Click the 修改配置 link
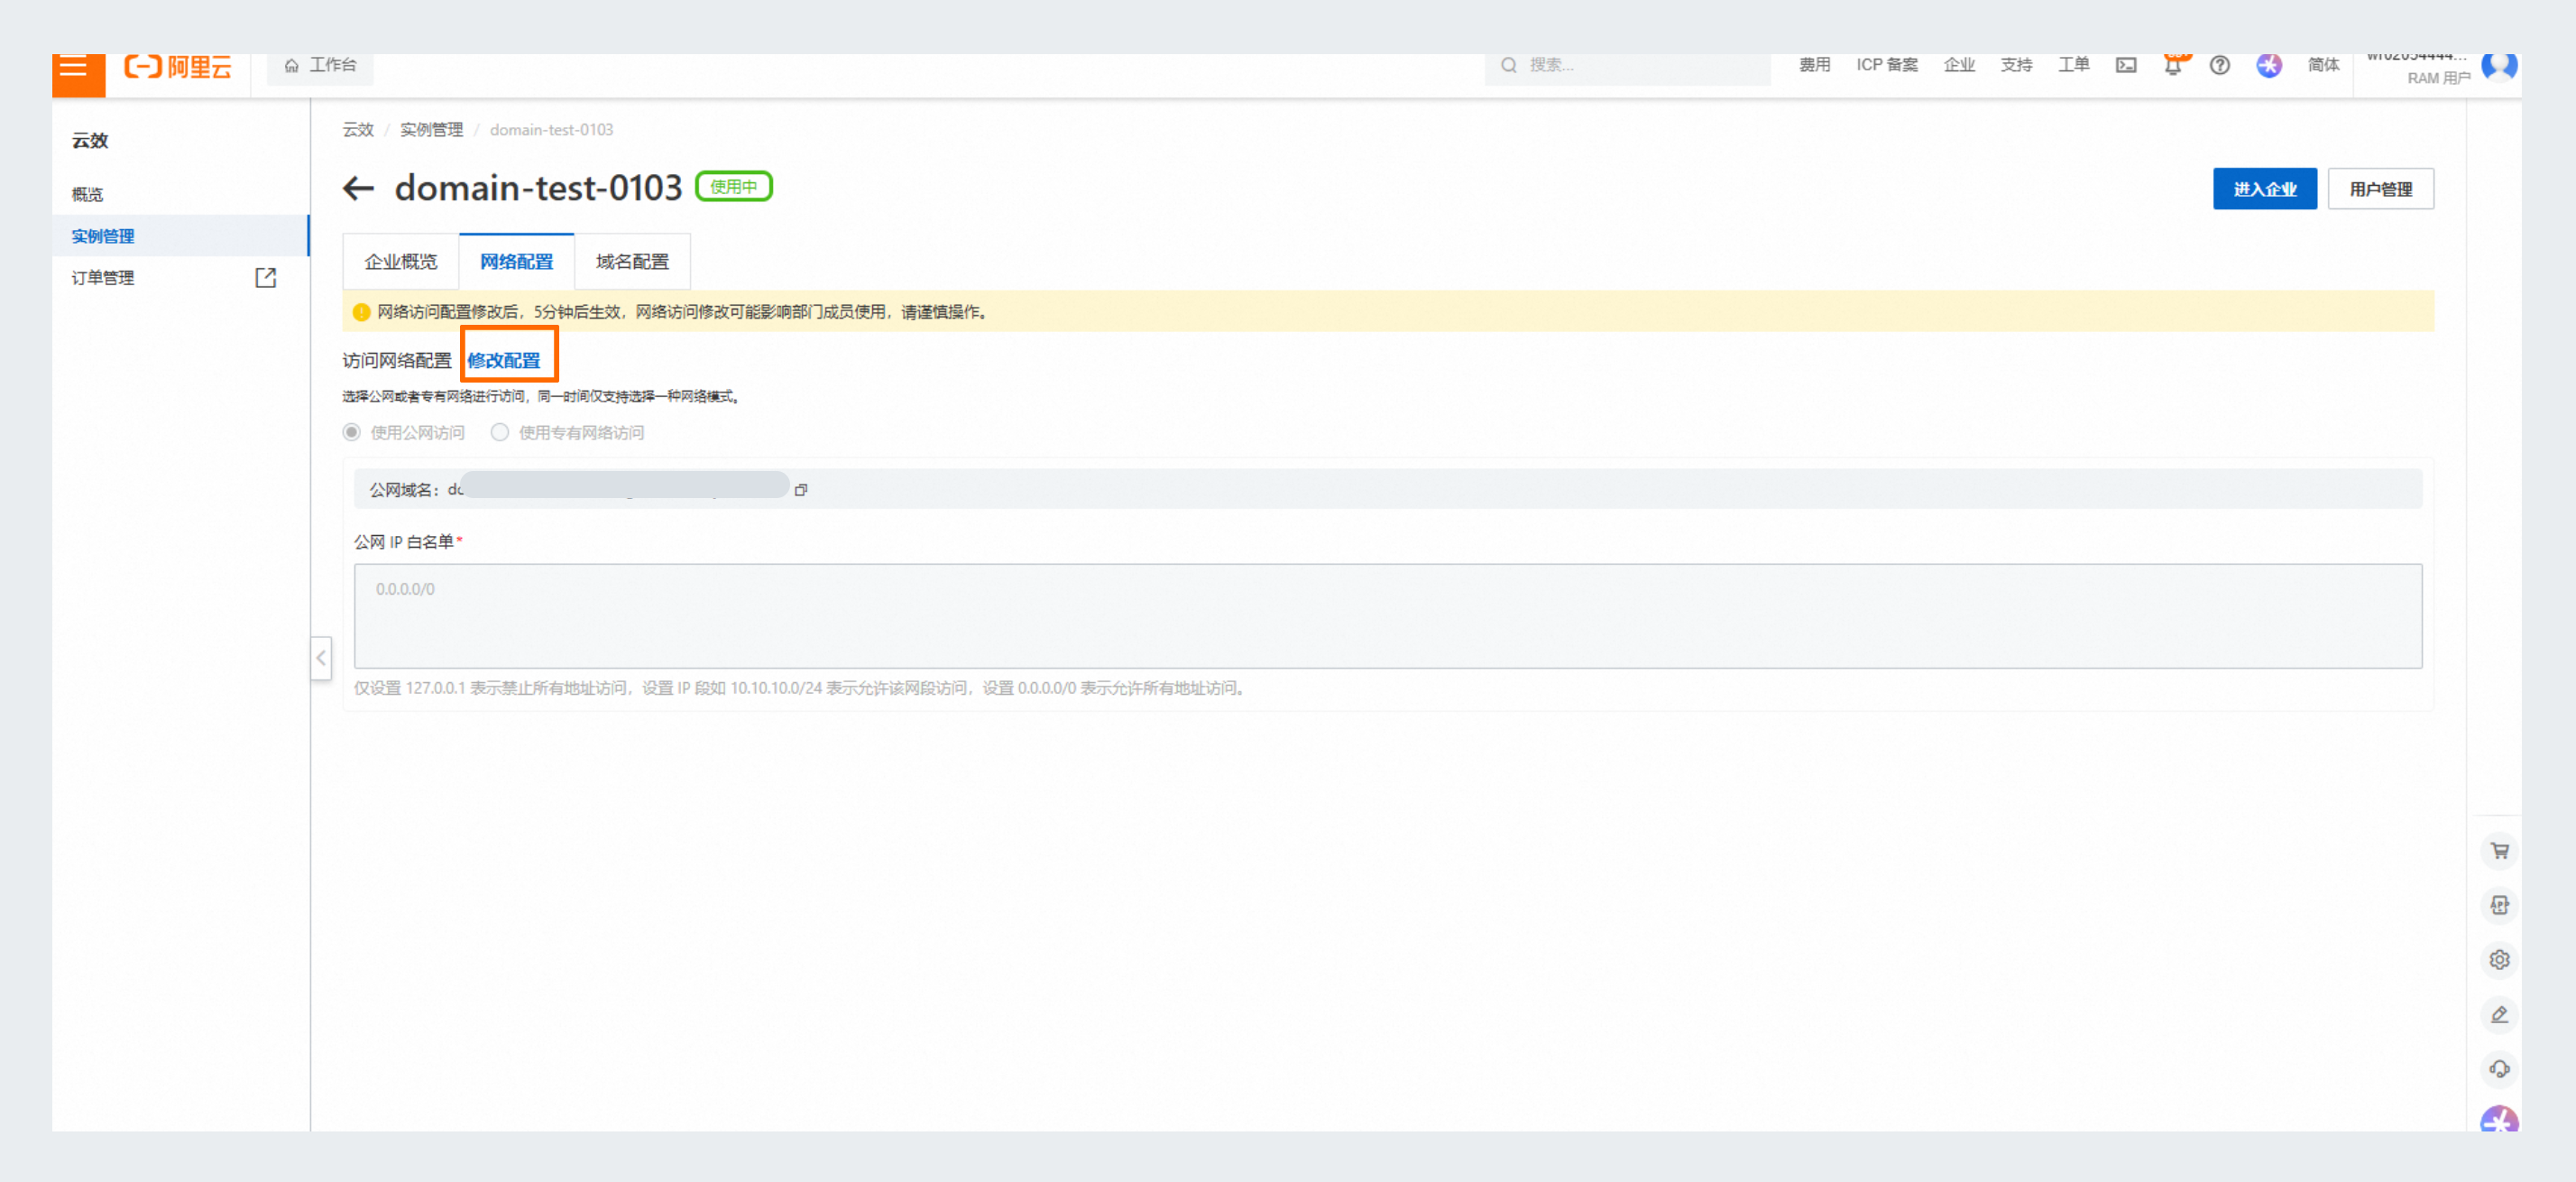2576x1182 pixels. pos(504,361)
